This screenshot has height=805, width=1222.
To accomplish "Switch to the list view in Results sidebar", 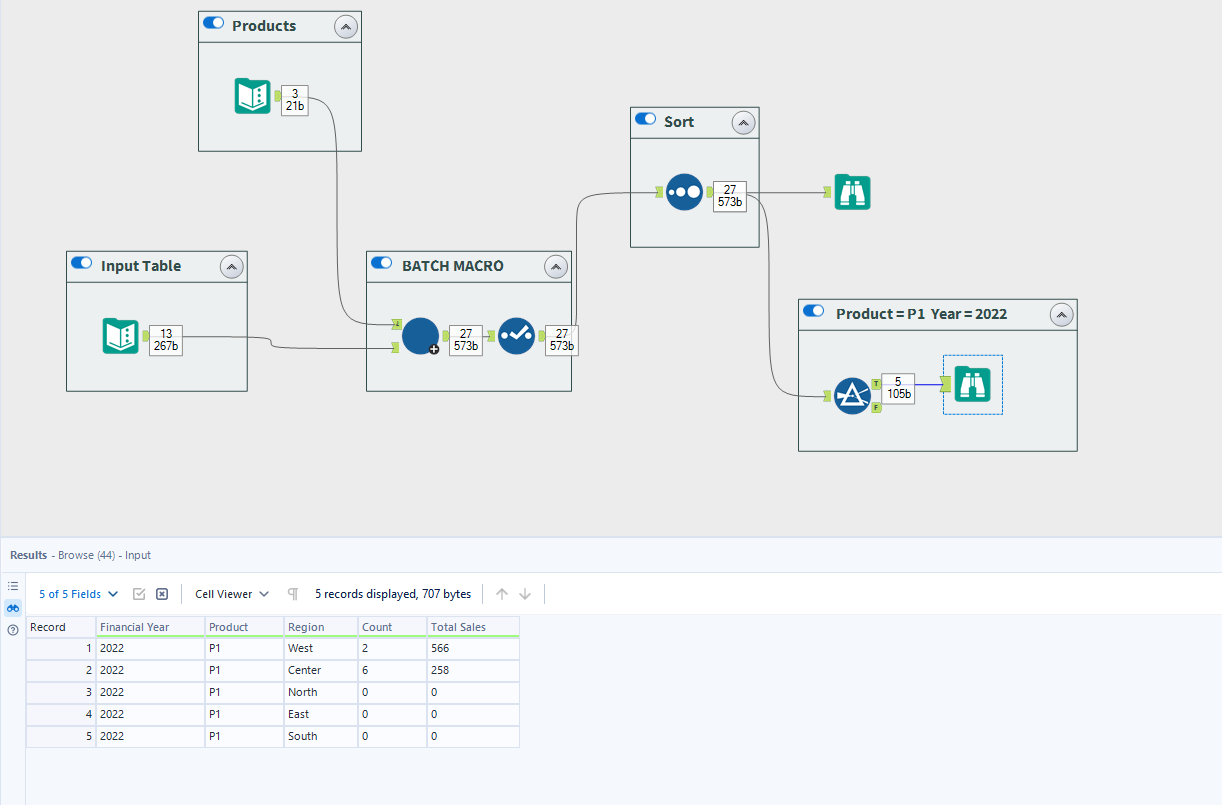I will pyautogui.click(x=12, y=585).
